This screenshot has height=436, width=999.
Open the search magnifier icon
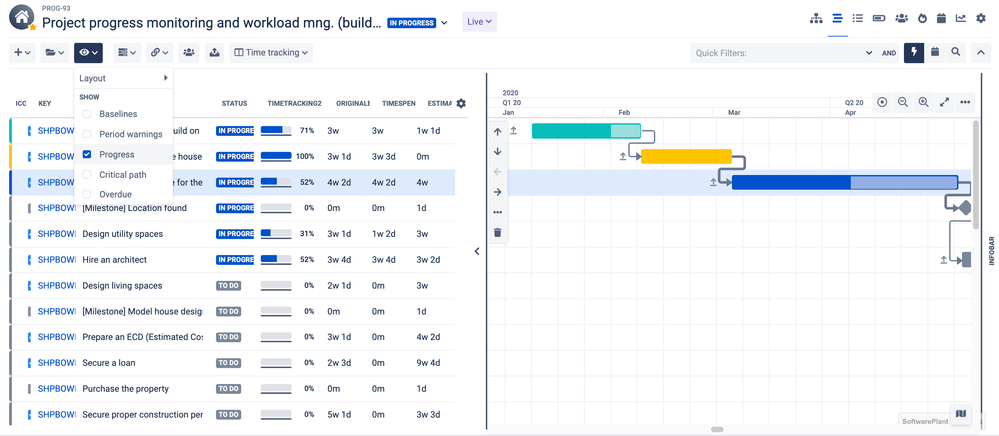(x=956, y=52)
